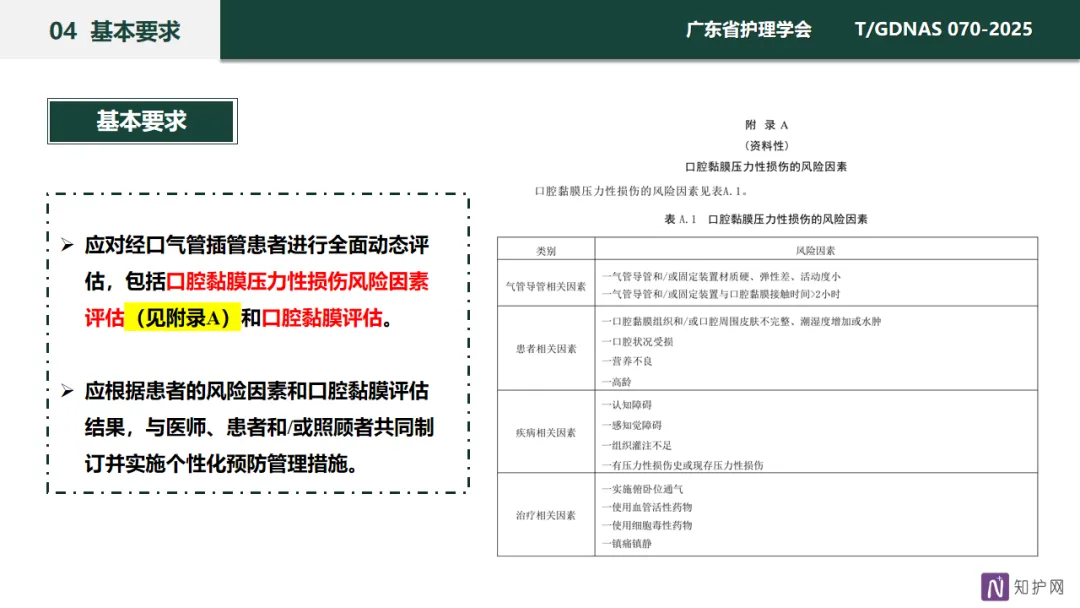The width and height of the screenshot is (1080, 608).
Task: Click the line ending '潮湿度增加或水肿'
Action: [x=741, y=321]
